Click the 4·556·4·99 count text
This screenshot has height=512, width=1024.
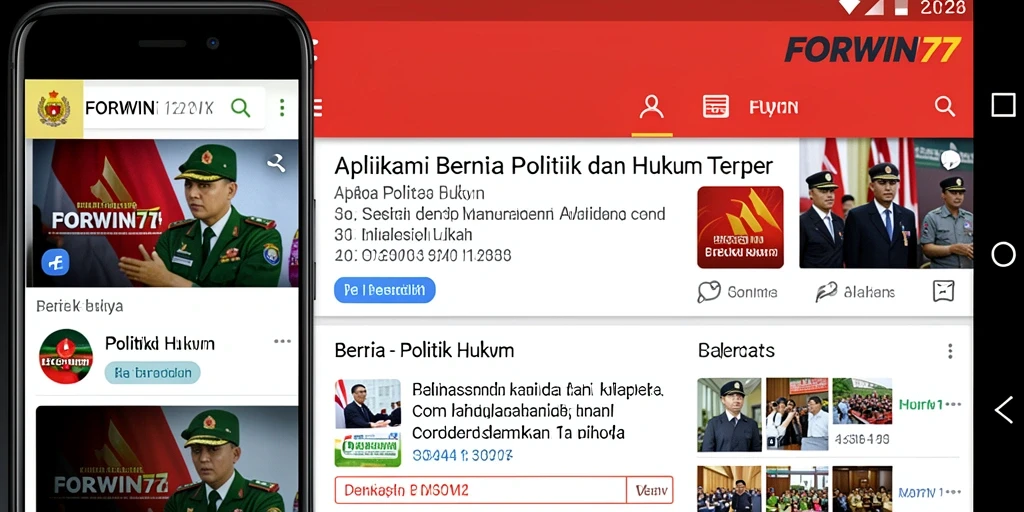[x=861, y=440]
